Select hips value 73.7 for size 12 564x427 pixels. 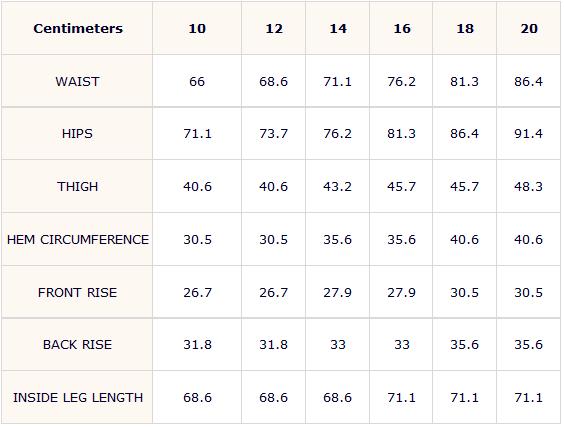tap(273, 134)
